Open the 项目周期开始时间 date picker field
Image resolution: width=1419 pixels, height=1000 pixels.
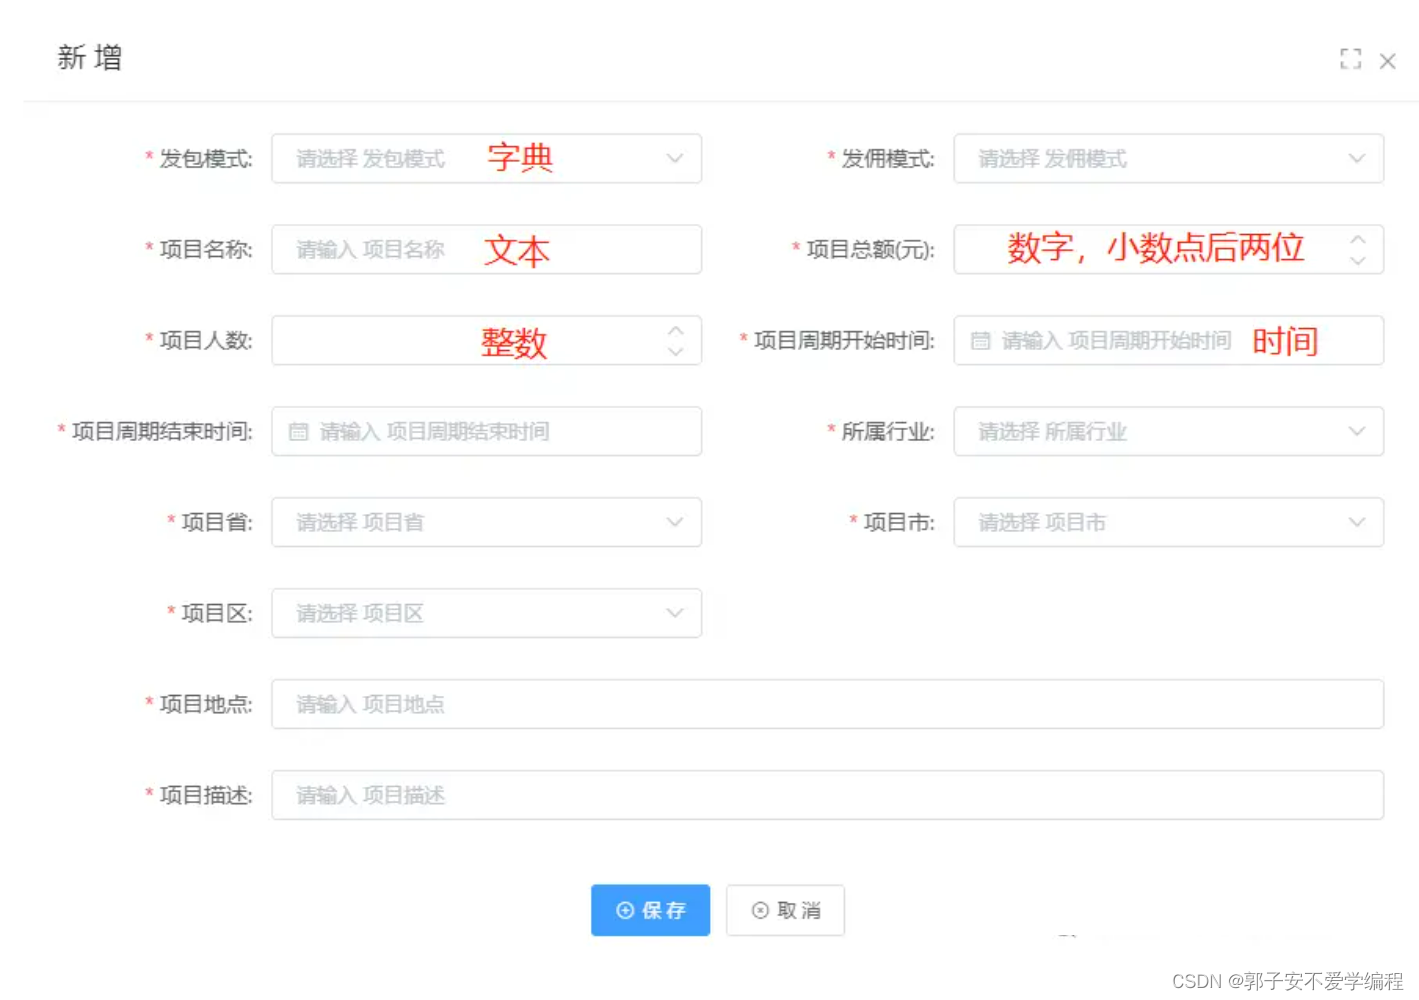coord(1168,341)
